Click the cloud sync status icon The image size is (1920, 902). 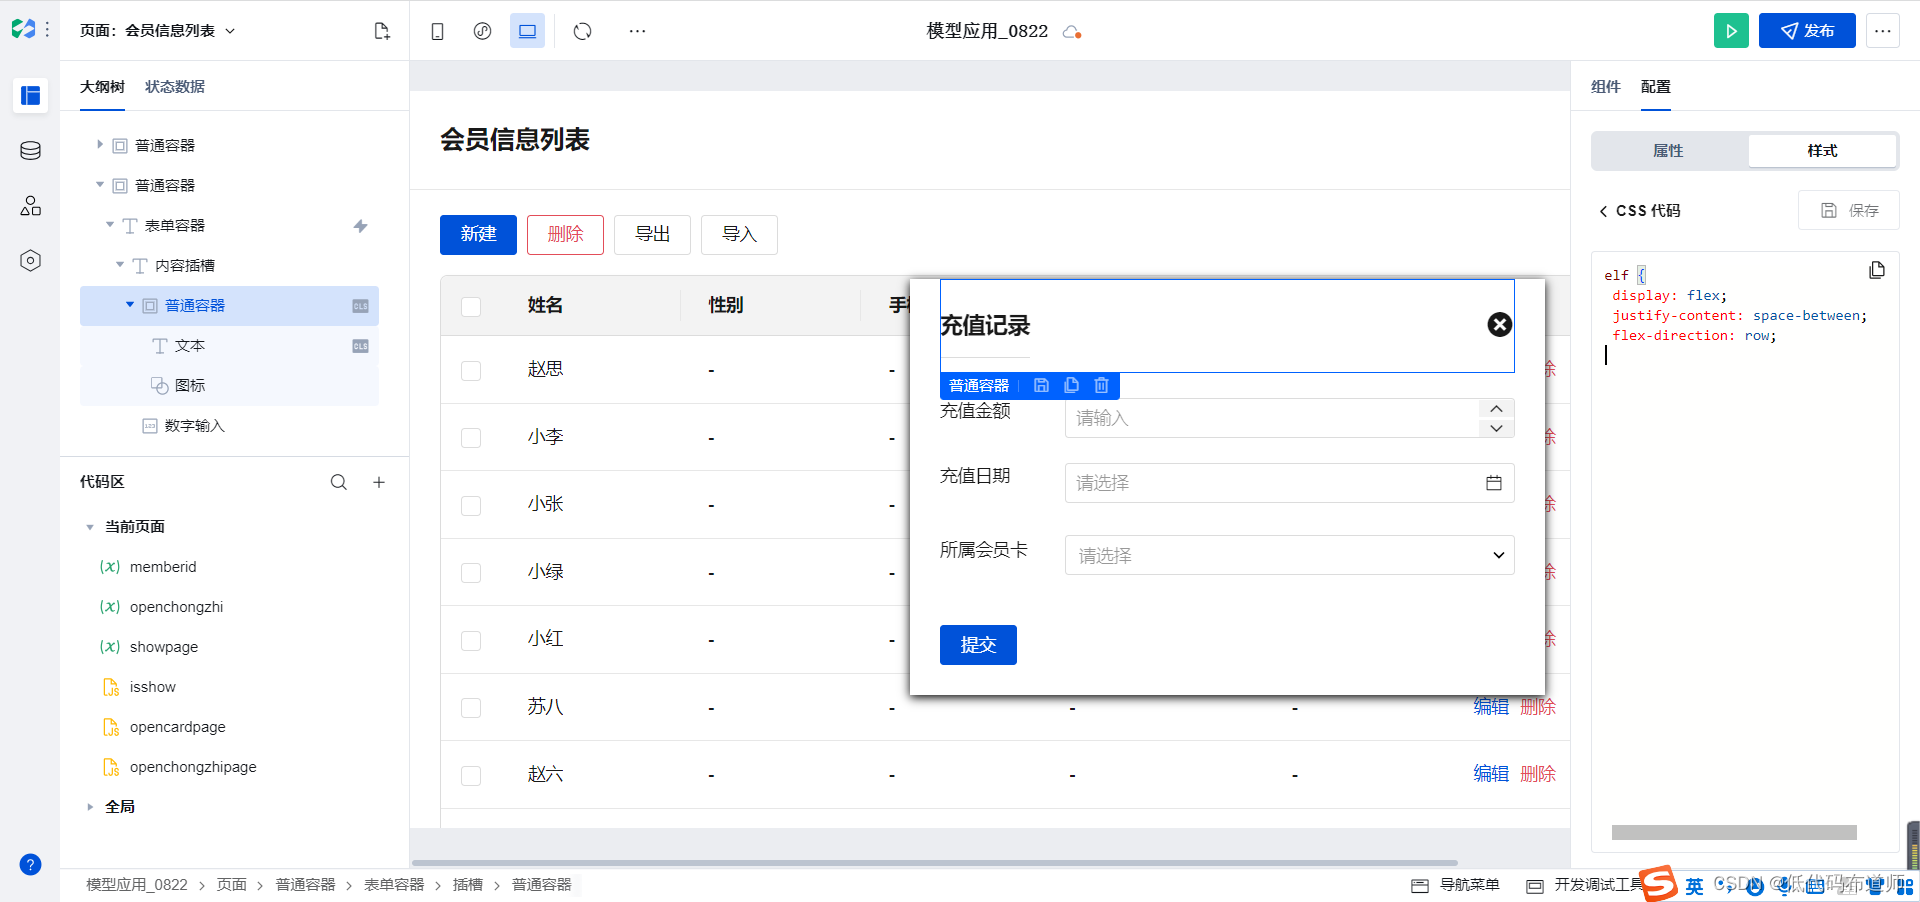[x=1072, y=32]
